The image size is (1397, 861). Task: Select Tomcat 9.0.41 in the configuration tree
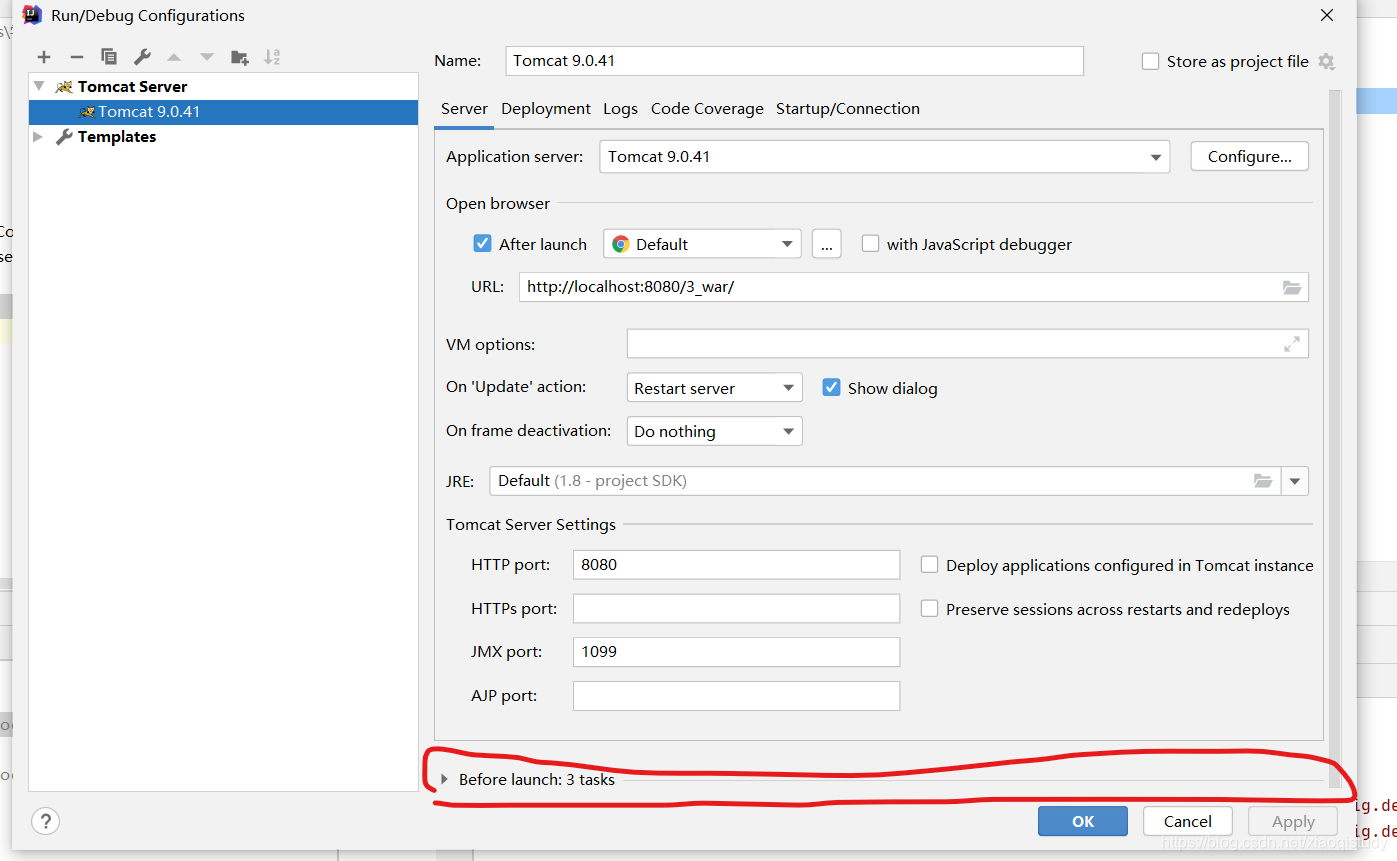223,112
